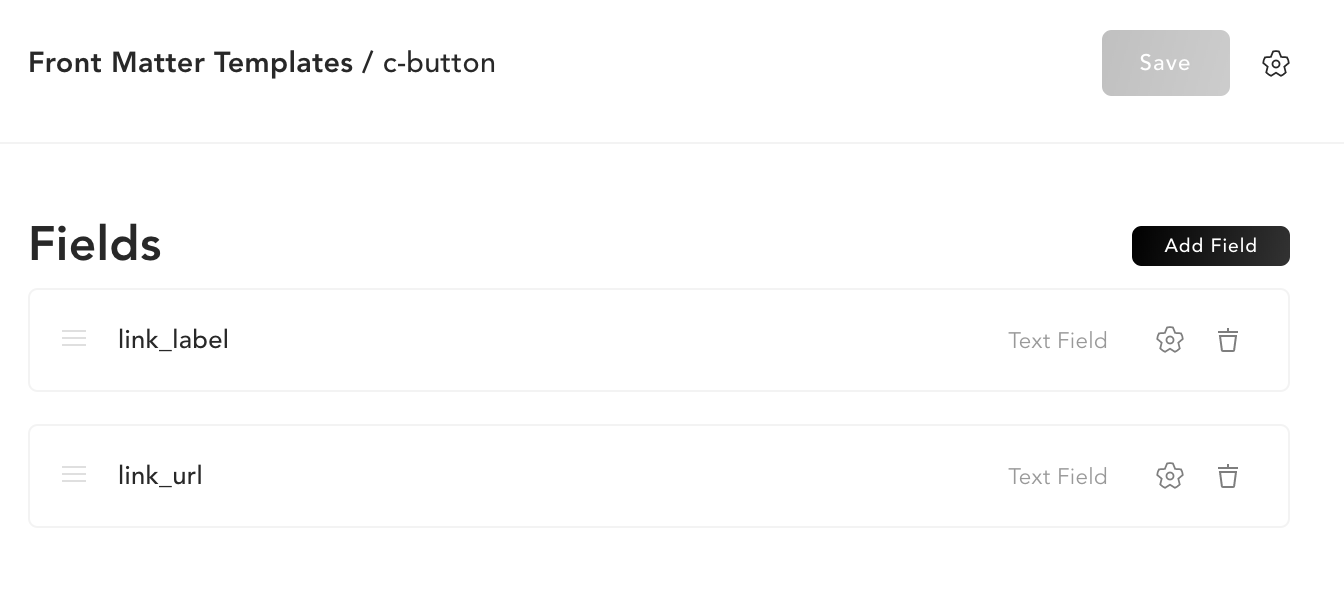Select the Front Matter Templates breadcrumb
The height and width of the screenshot is (608, 1344).
pos(190,62)
